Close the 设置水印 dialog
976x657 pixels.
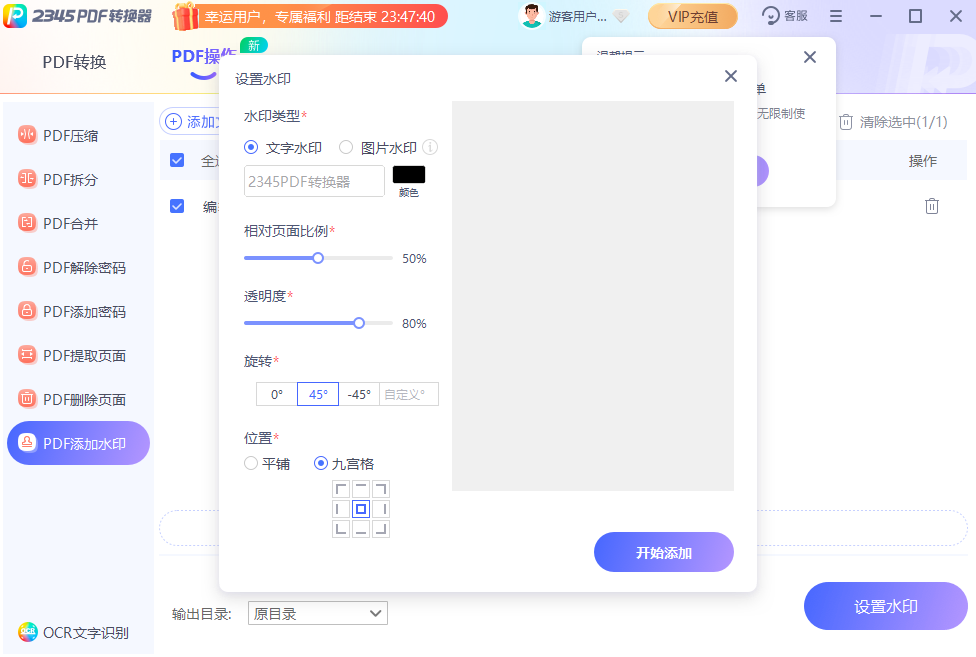point(731,77)
